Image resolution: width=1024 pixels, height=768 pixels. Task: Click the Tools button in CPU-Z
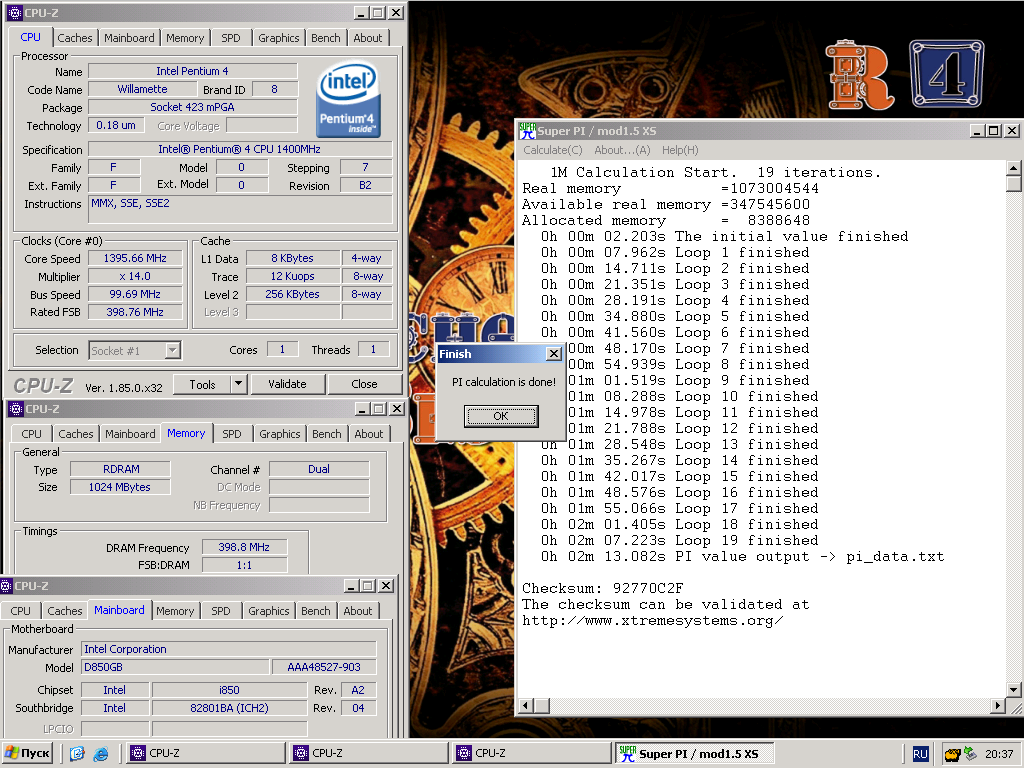(x=202, y=384)
